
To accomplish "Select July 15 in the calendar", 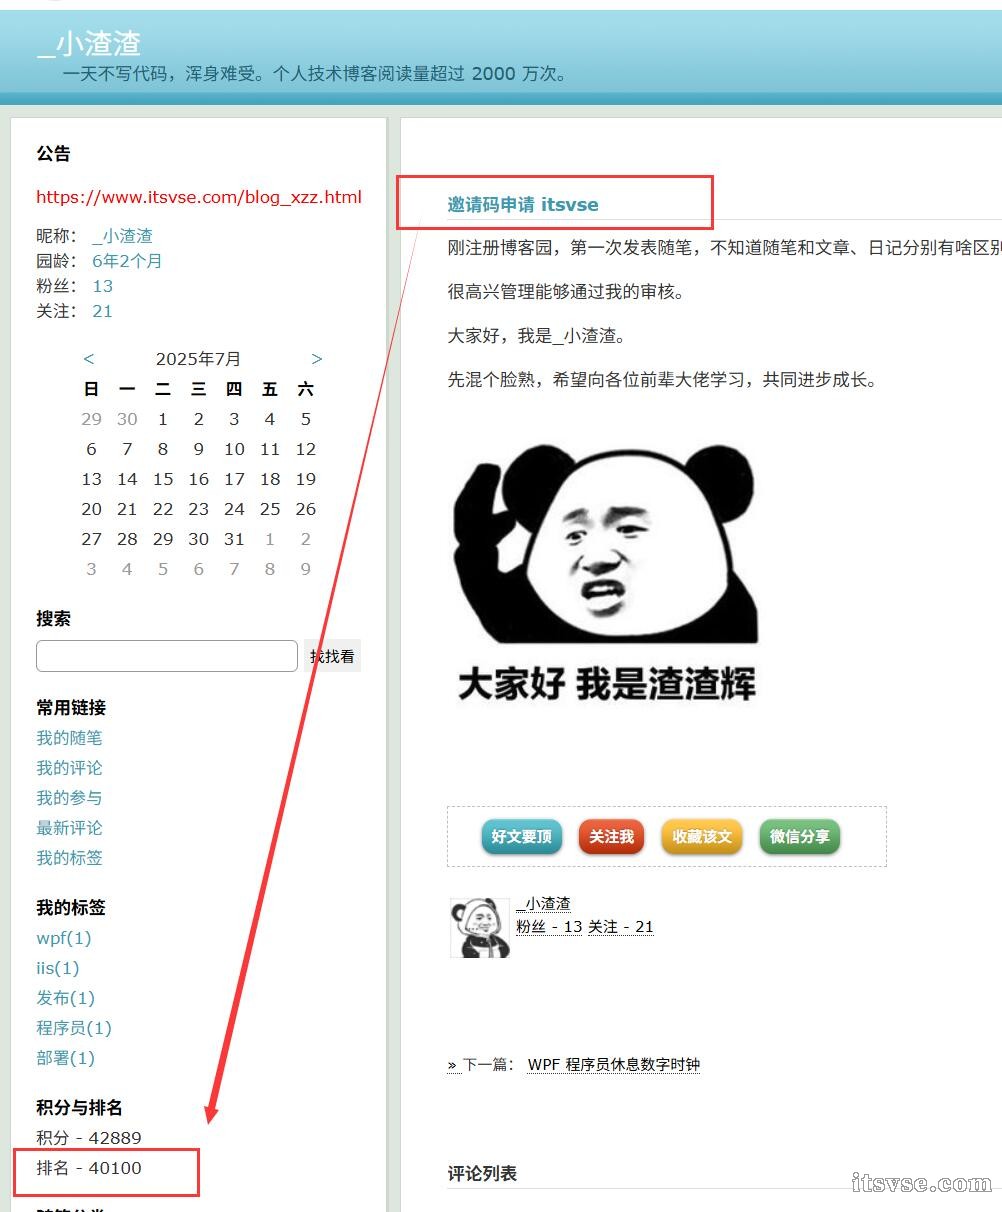I will pyautogui.click(x=163, y=479).
